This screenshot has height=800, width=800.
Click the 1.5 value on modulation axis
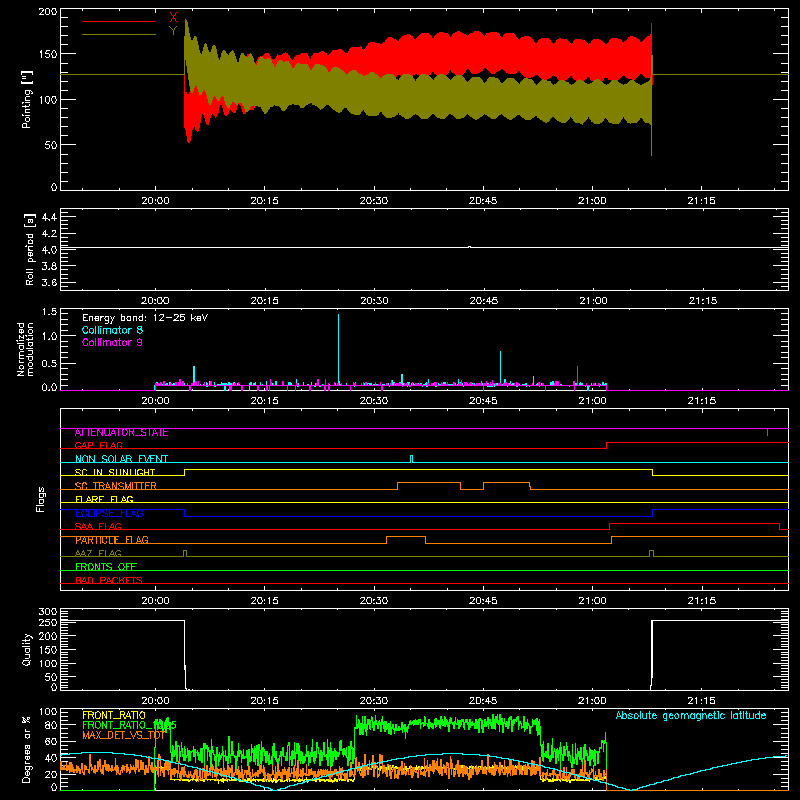coord(49,312)
